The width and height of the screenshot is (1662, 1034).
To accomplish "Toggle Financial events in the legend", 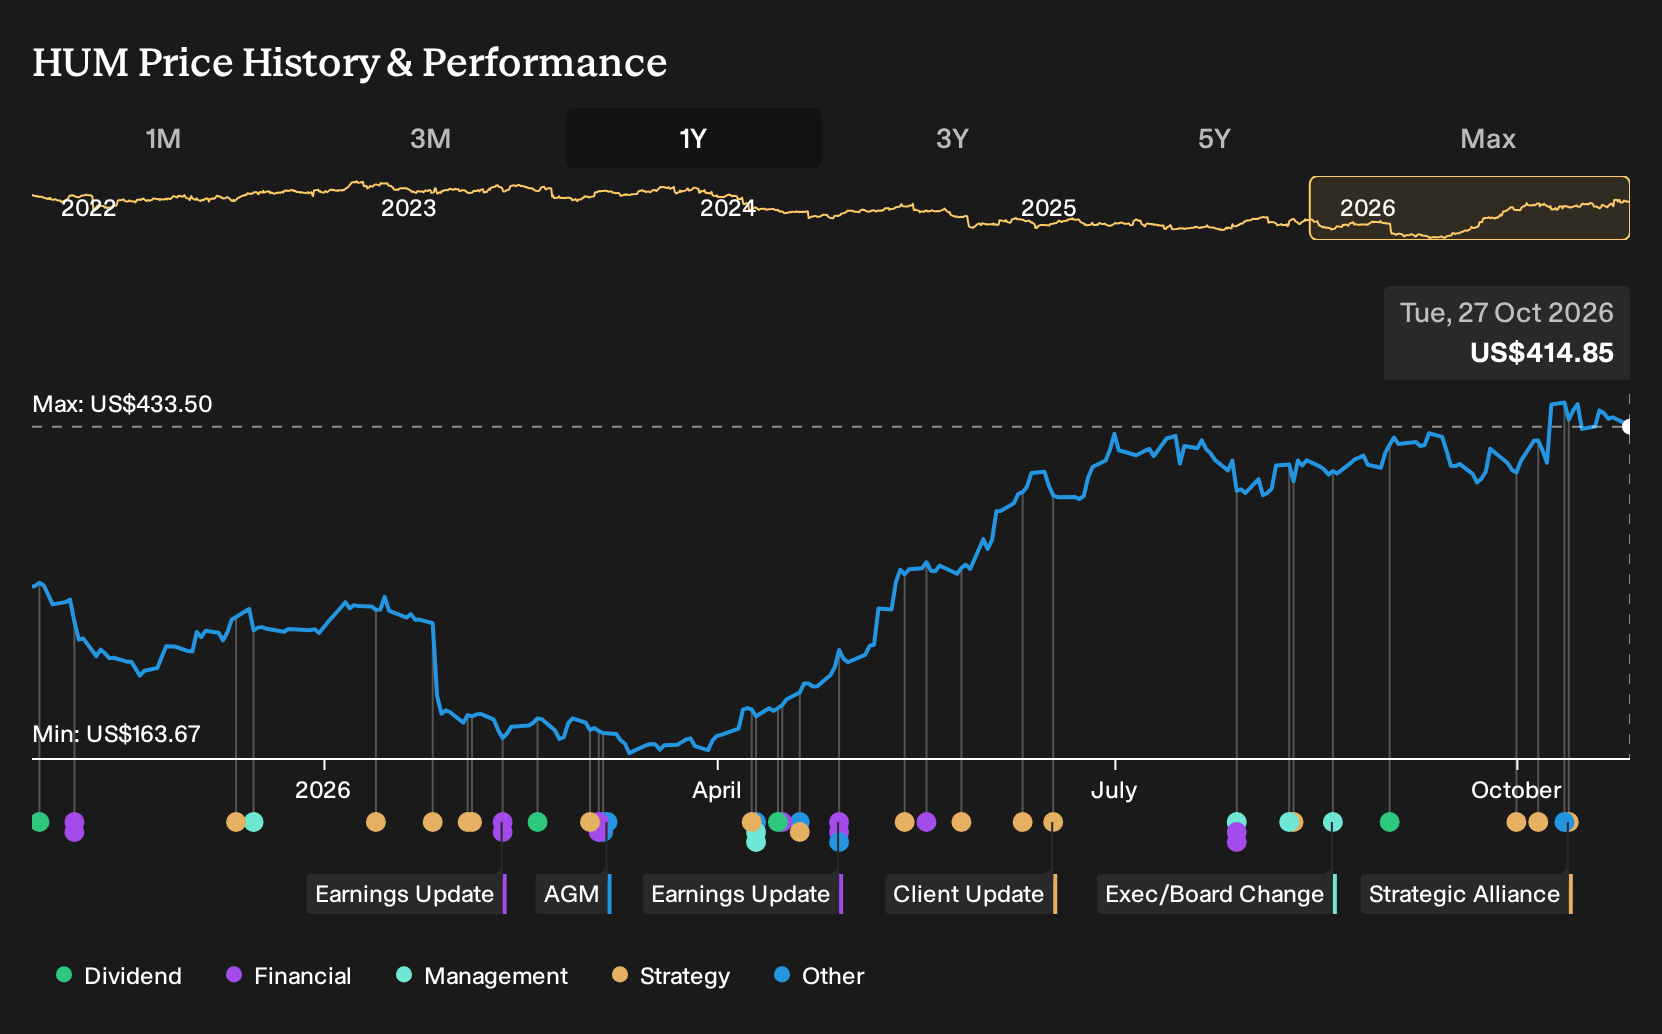I will pos(289,976).
